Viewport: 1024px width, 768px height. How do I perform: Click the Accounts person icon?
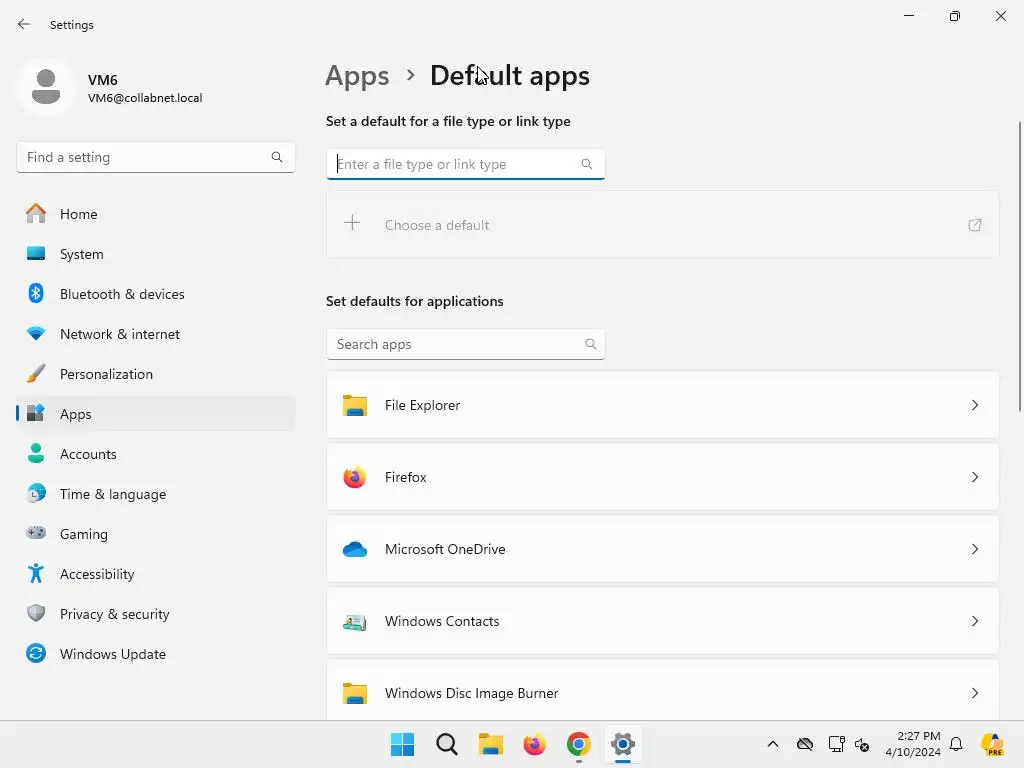pyautogui.click(x=36, y=453)
